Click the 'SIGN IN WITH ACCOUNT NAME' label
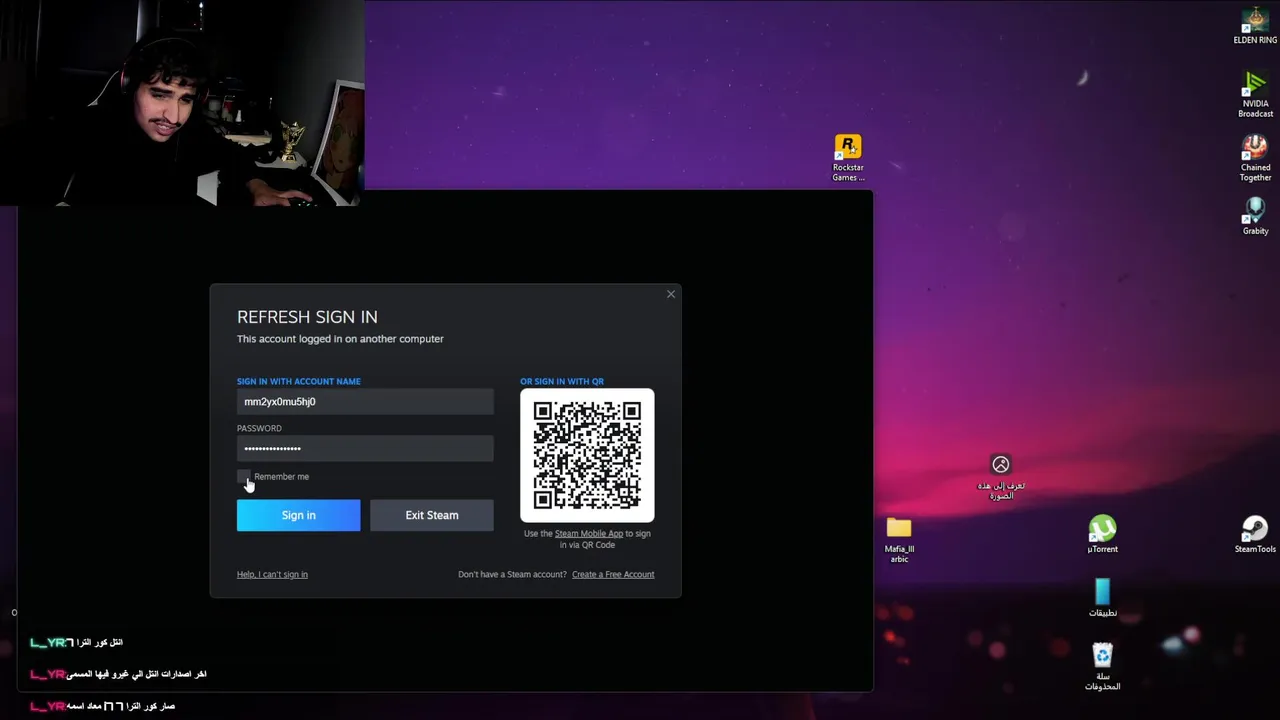Screen dimensions: 1280x720 (299, 381)
